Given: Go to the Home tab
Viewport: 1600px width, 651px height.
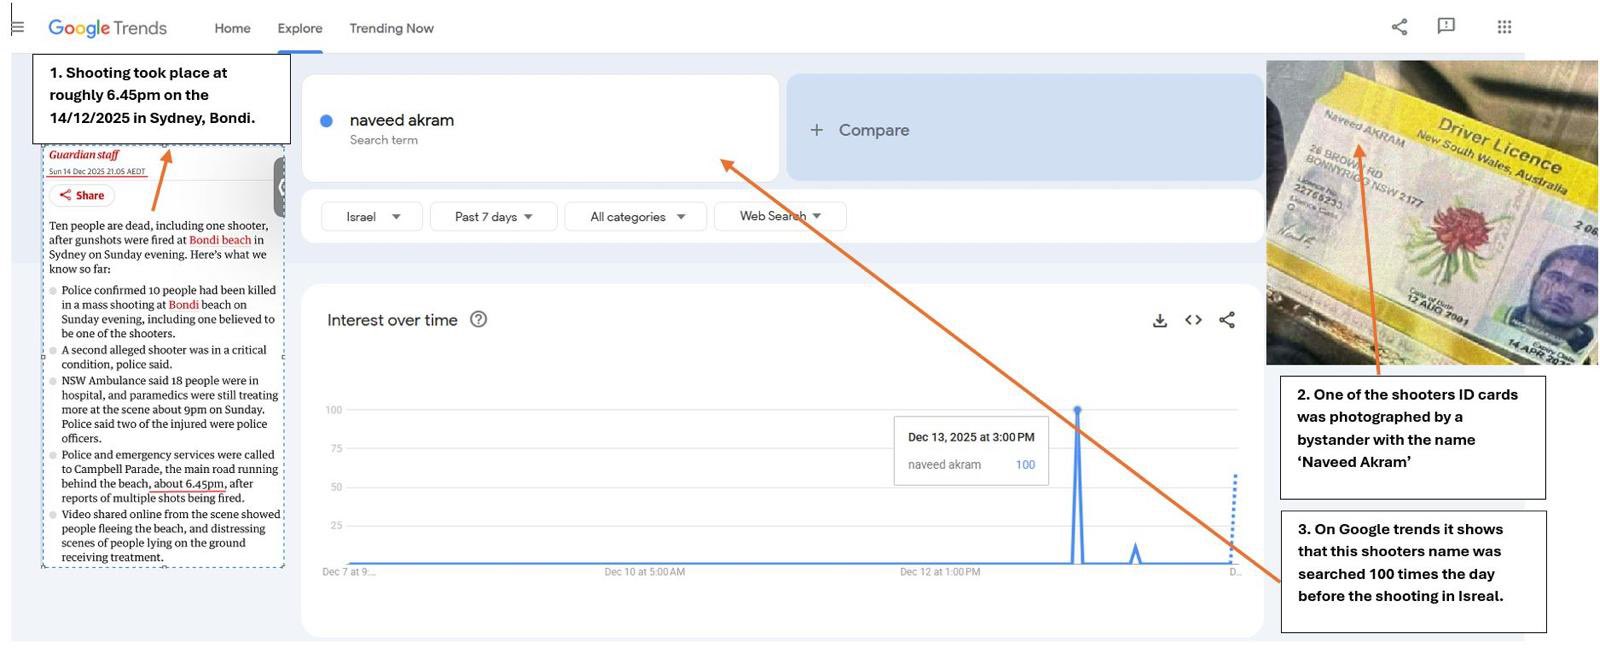Looking at the screenshot, I should pyautogui.click(x=232, y=28).
